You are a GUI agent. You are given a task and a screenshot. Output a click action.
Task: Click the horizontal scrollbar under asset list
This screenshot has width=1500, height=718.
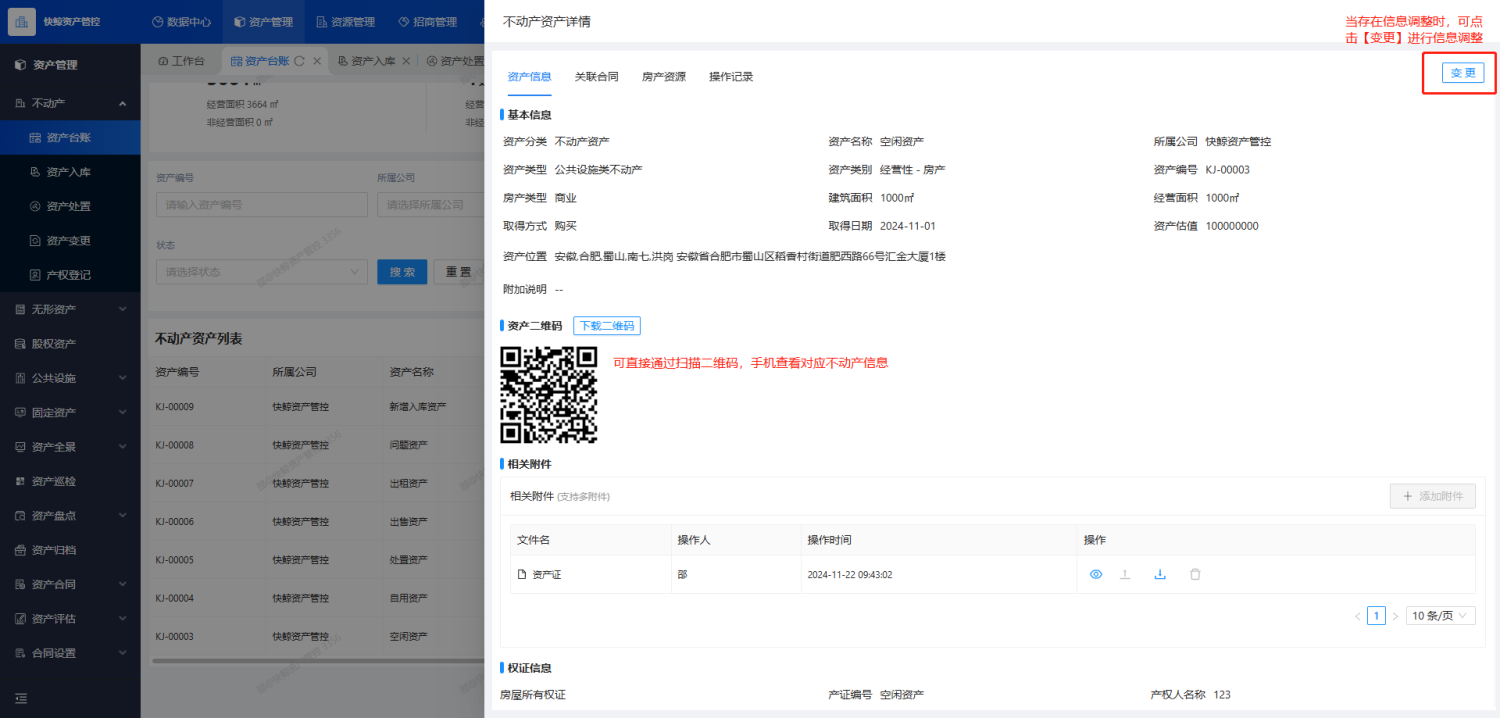(317, 660)
